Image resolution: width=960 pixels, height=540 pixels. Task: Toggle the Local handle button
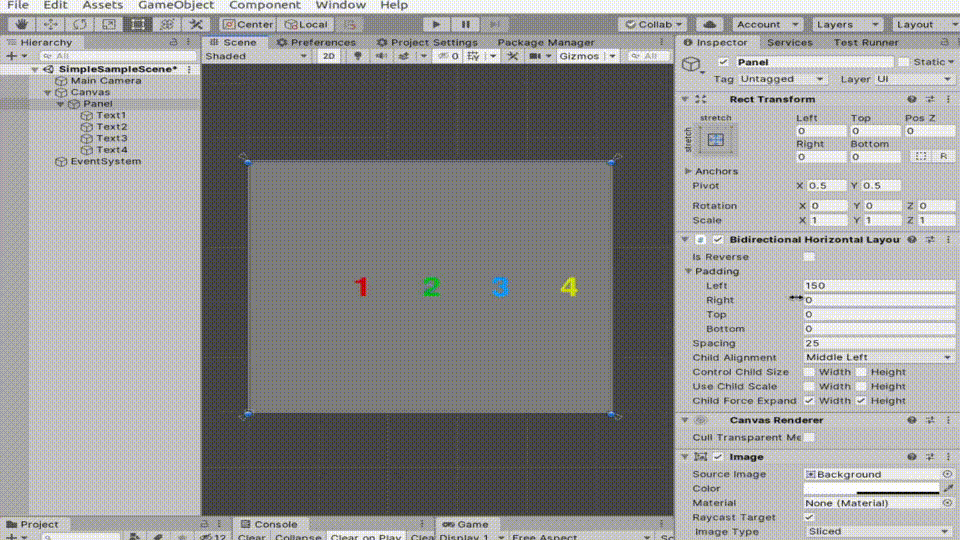(306, 24)
